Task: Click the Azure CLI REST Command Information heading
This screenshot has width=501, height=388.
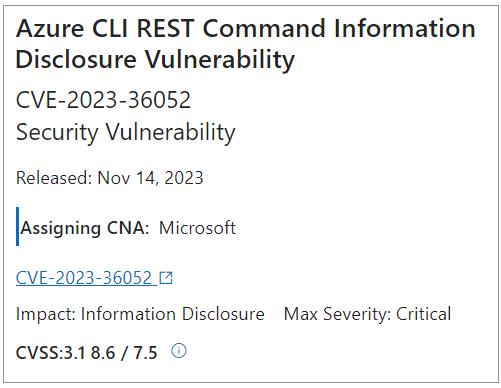Action: click(246, 28)
